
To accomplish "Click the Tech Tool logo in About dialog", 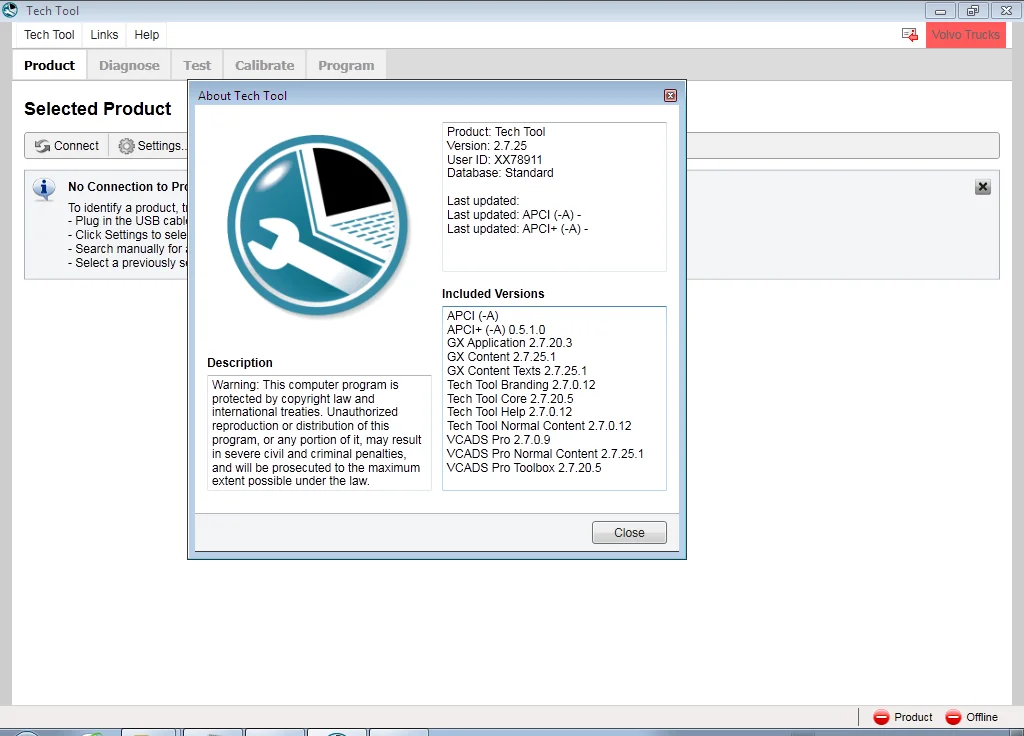I will pos(318,225).
